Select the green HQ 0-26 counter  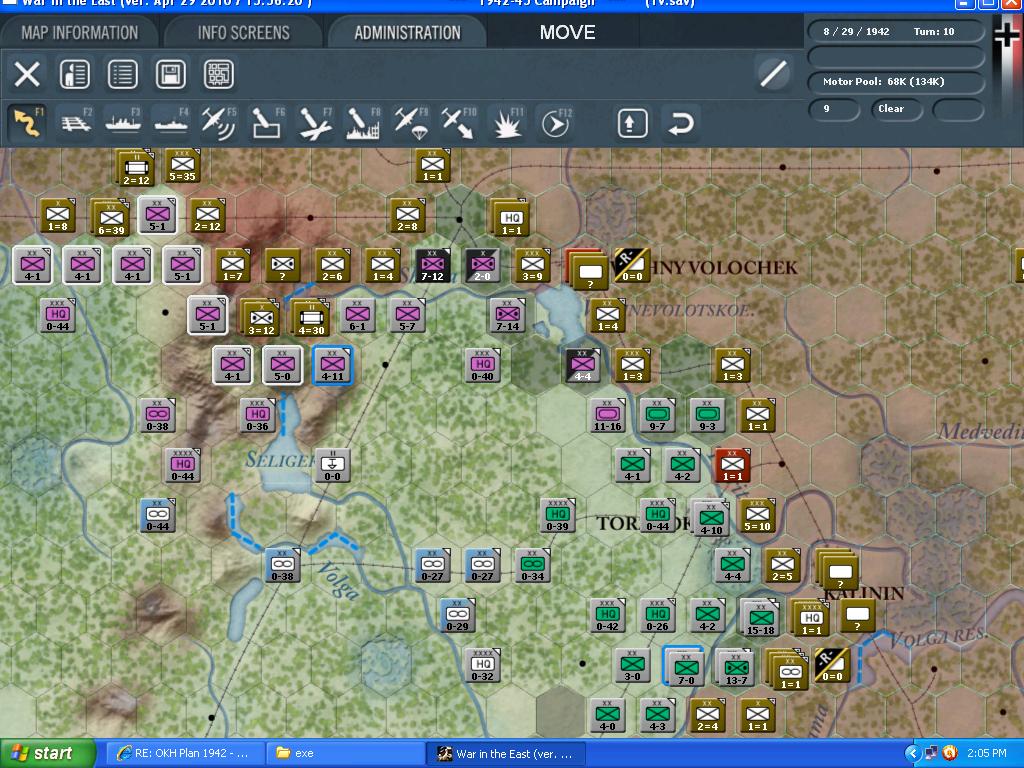click(657, 616)
